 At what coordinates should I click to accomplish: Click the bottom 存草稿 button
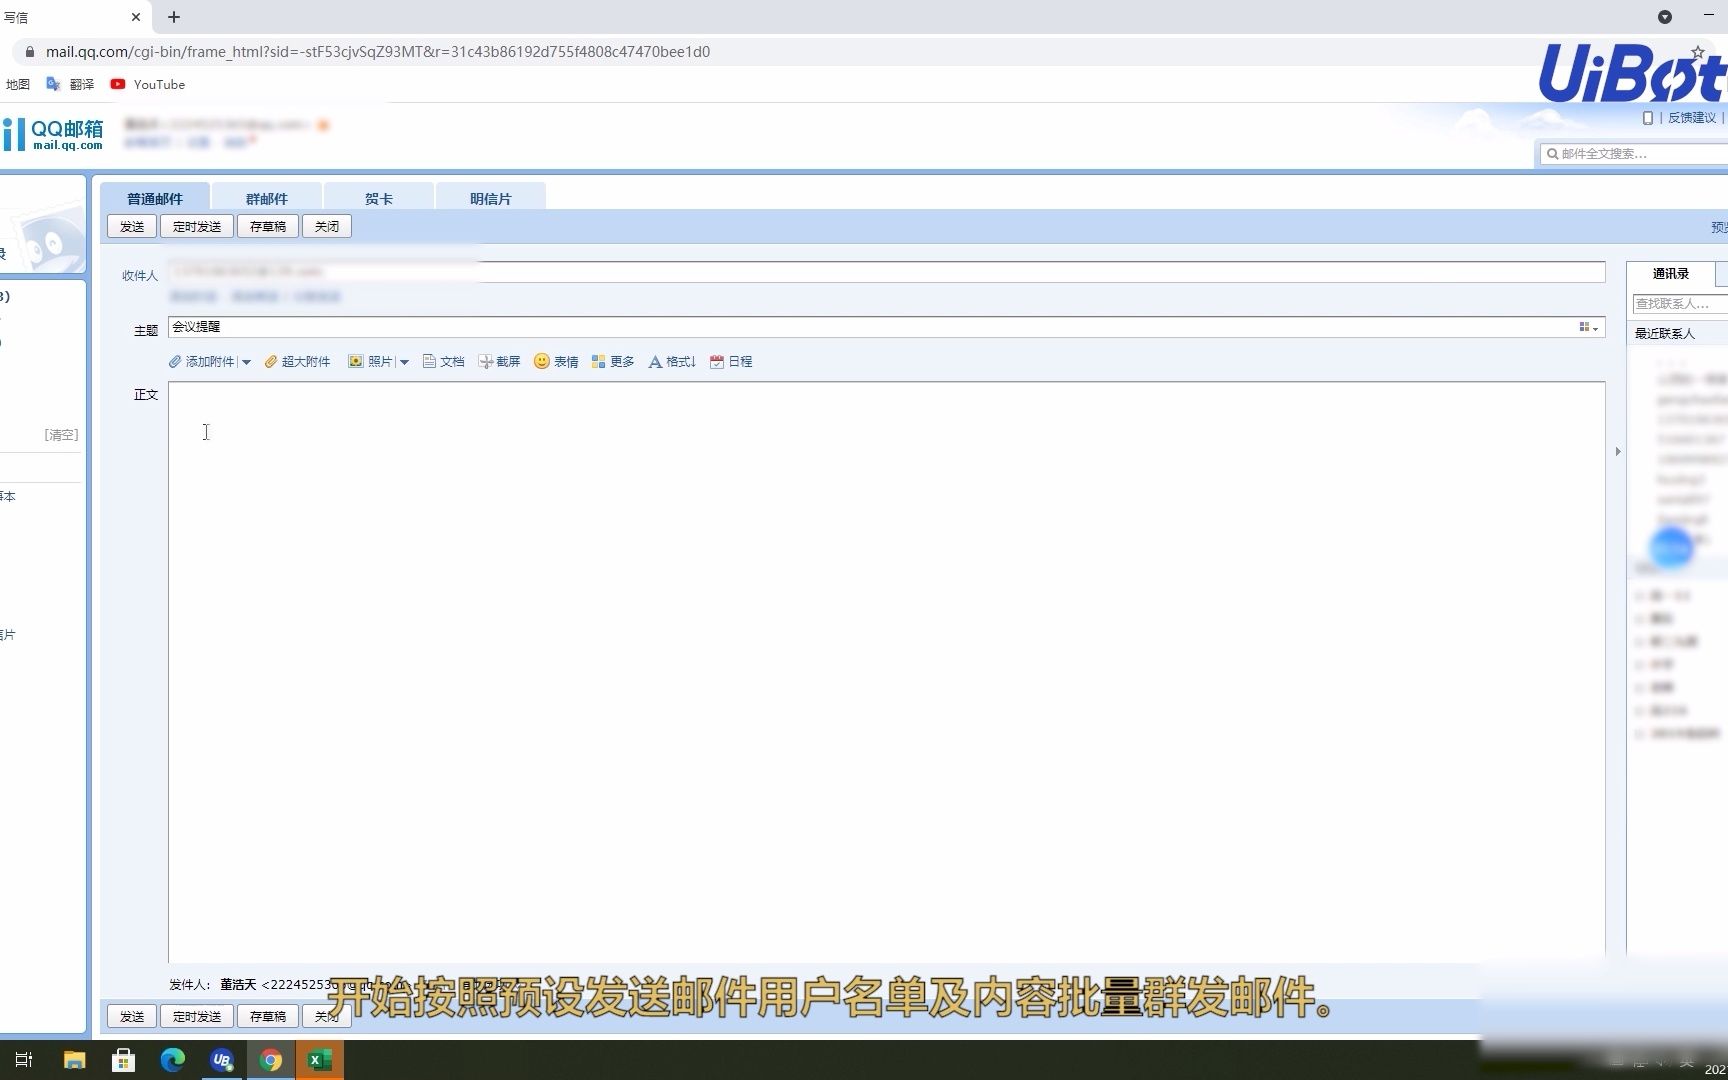268,1016
